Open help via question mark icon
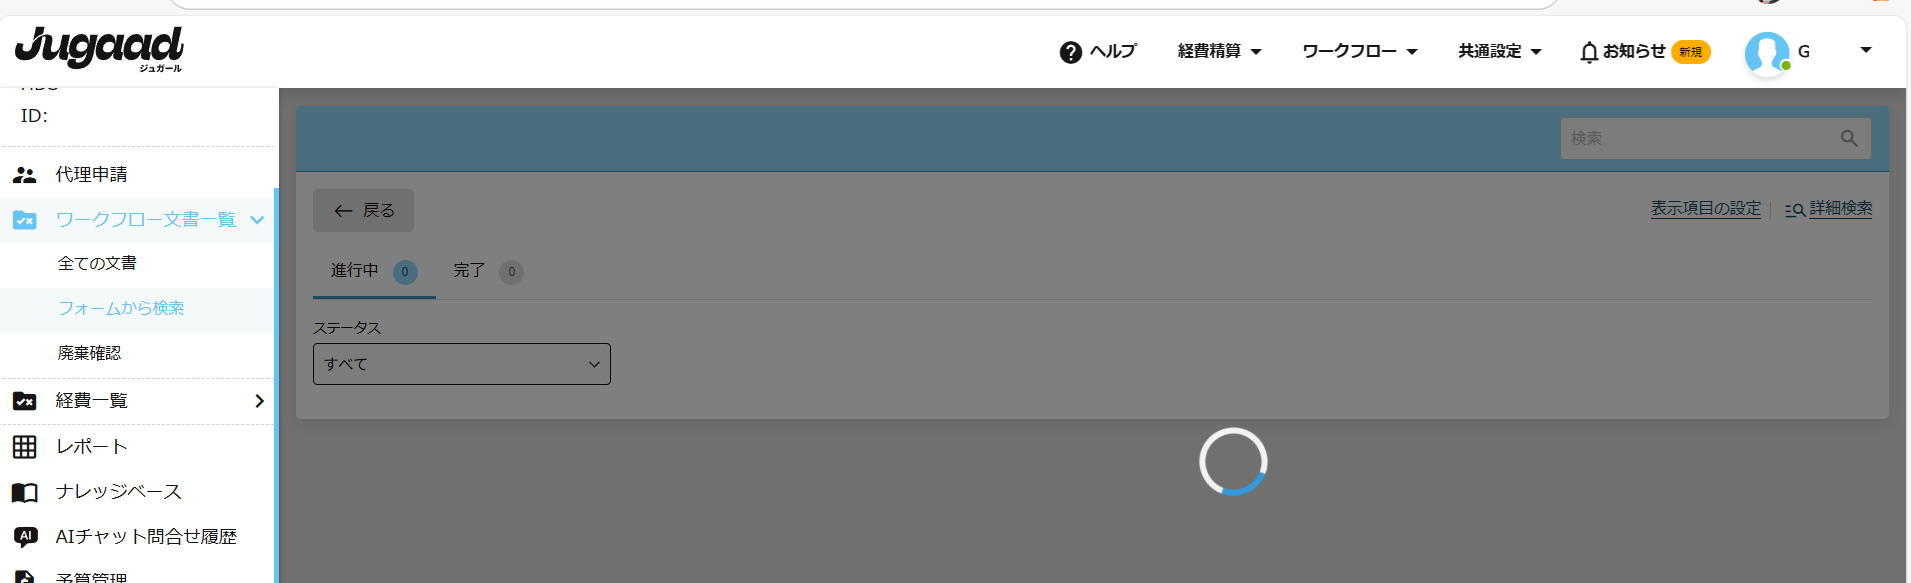This screenshot has height=583, width=1911. click(x=1070, y=52)
